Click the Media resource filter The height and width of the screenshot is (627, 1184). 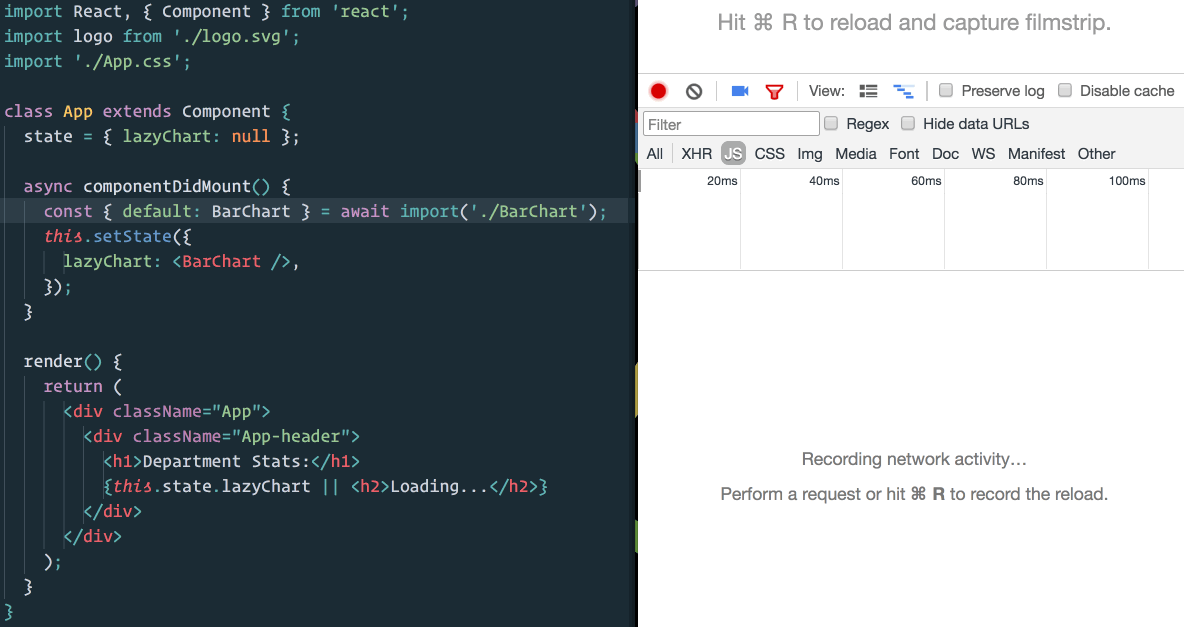856,153
